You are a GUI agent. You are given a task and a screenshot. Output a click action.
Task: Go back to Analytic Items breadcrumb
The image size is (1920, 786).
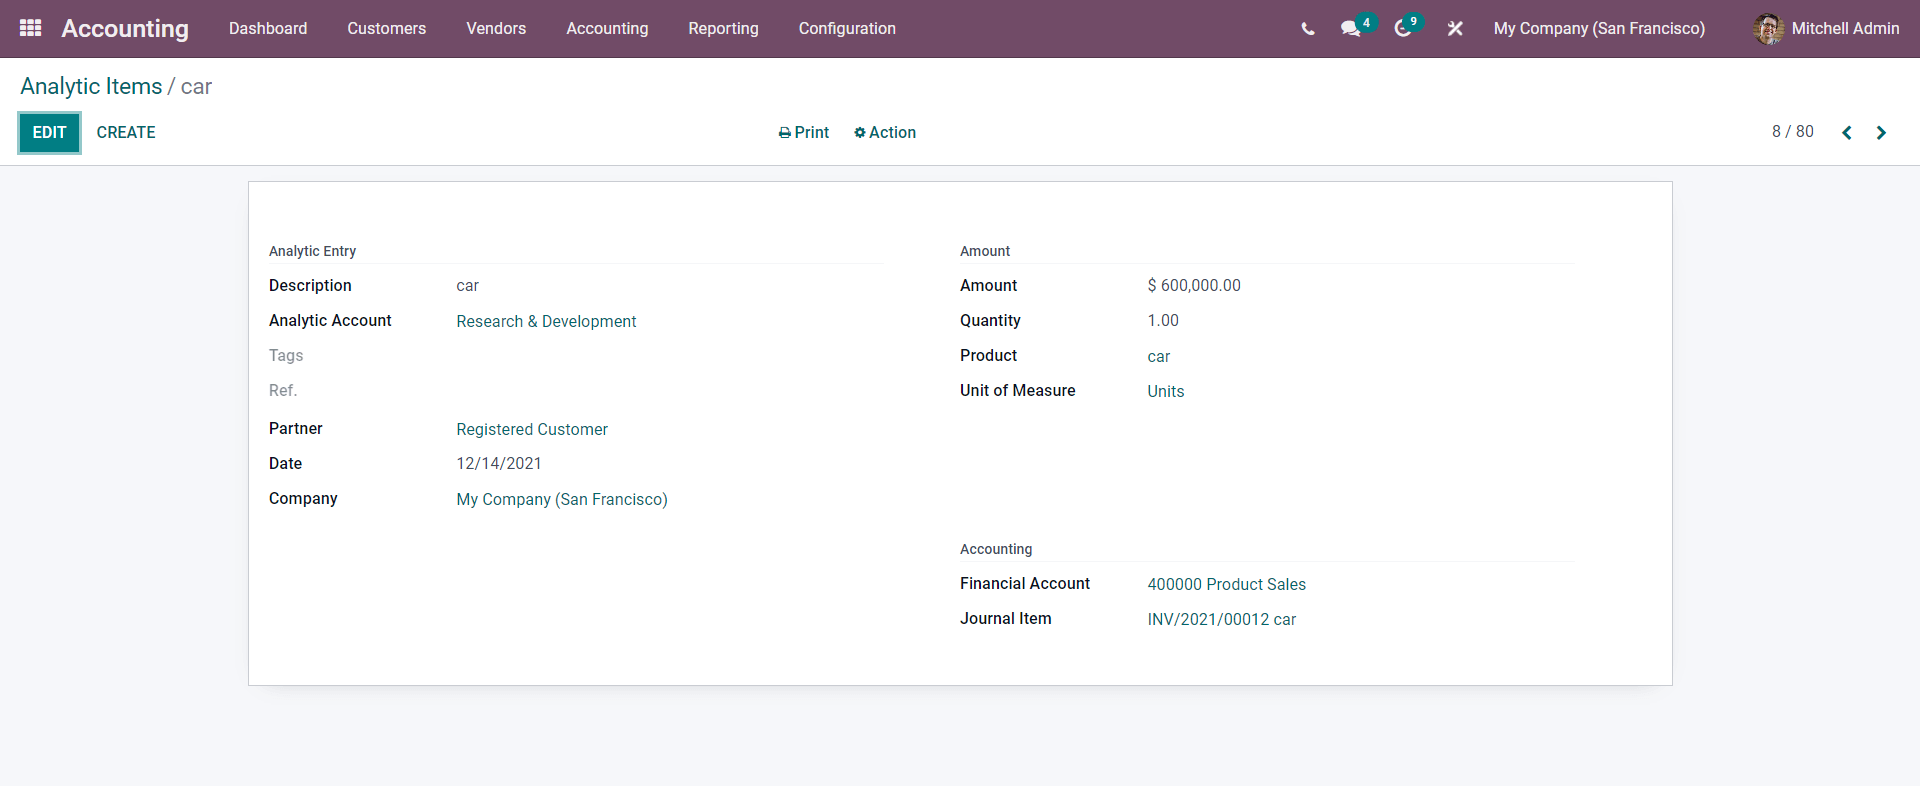tap(91, 87)
